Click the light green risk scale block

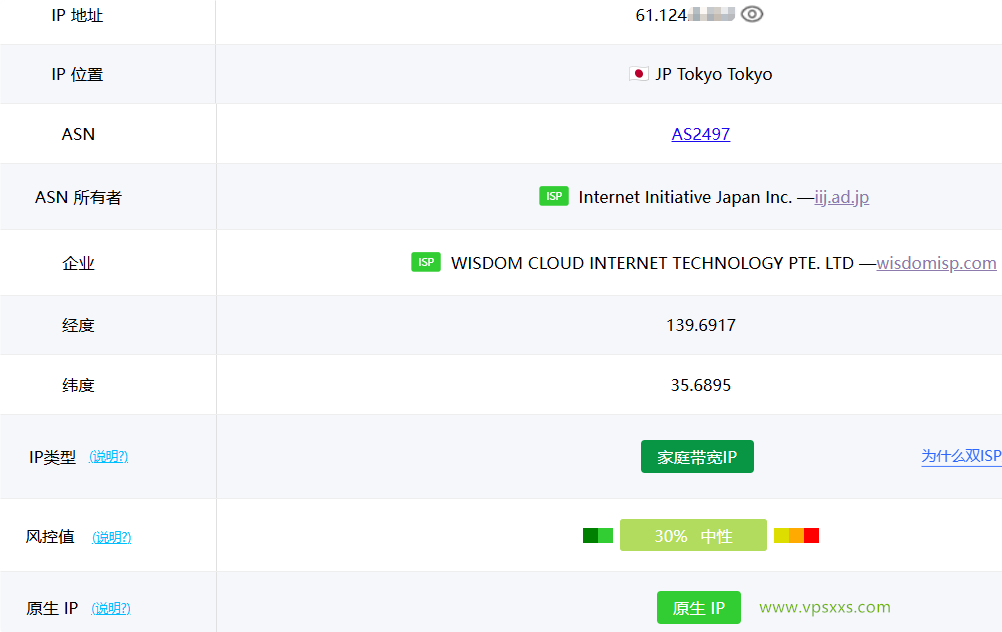tap(605, 536)
